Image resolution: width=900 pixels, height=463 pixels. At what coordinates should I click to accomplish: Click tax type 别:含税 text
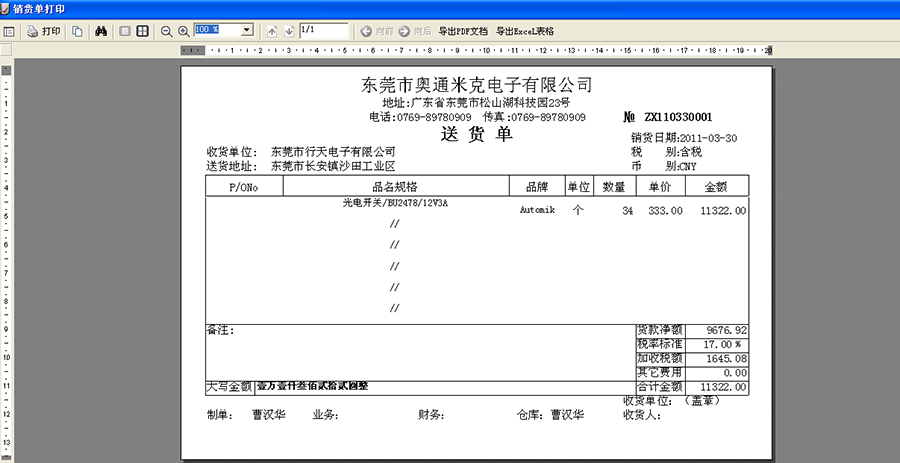(684, 153)
